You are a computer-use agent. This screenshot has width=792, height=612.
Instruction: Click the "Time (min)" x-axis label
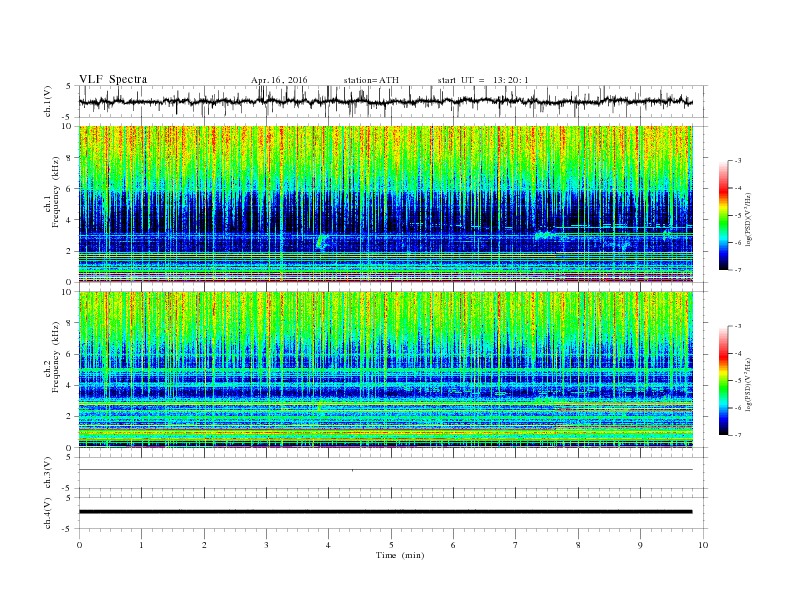click(x=400, y=555)
